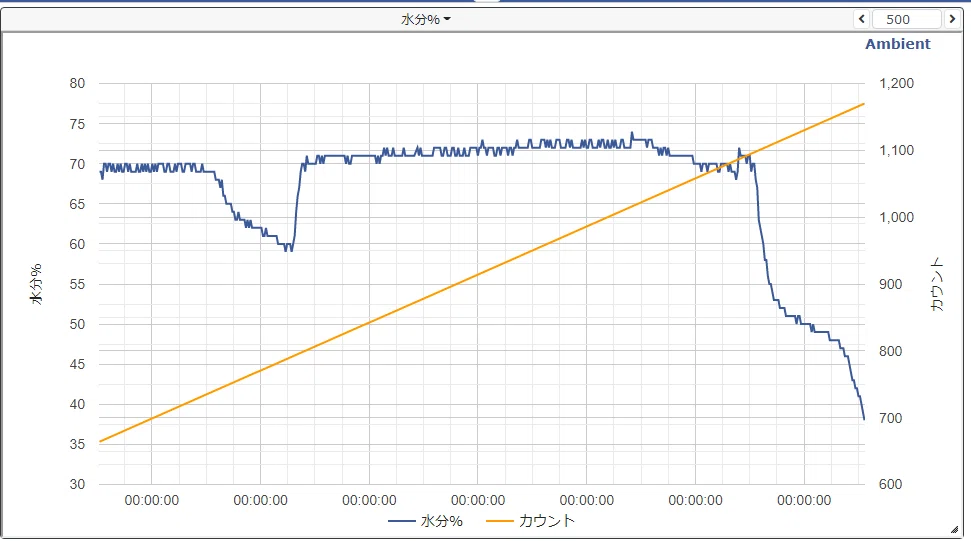This screenshot has width=971, height=541.
Task: Click the 600 right axis label
Action: (x=890, y=484)
